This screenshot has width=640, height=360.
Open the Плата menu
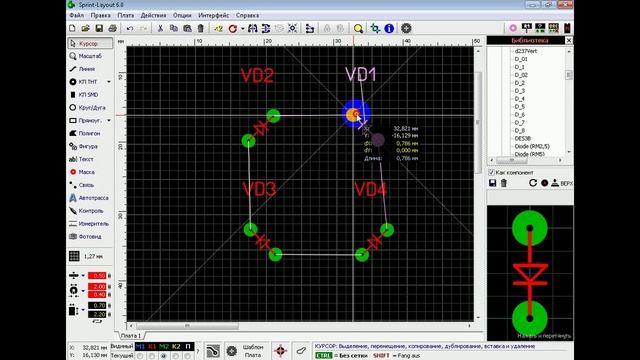(125, 15)
